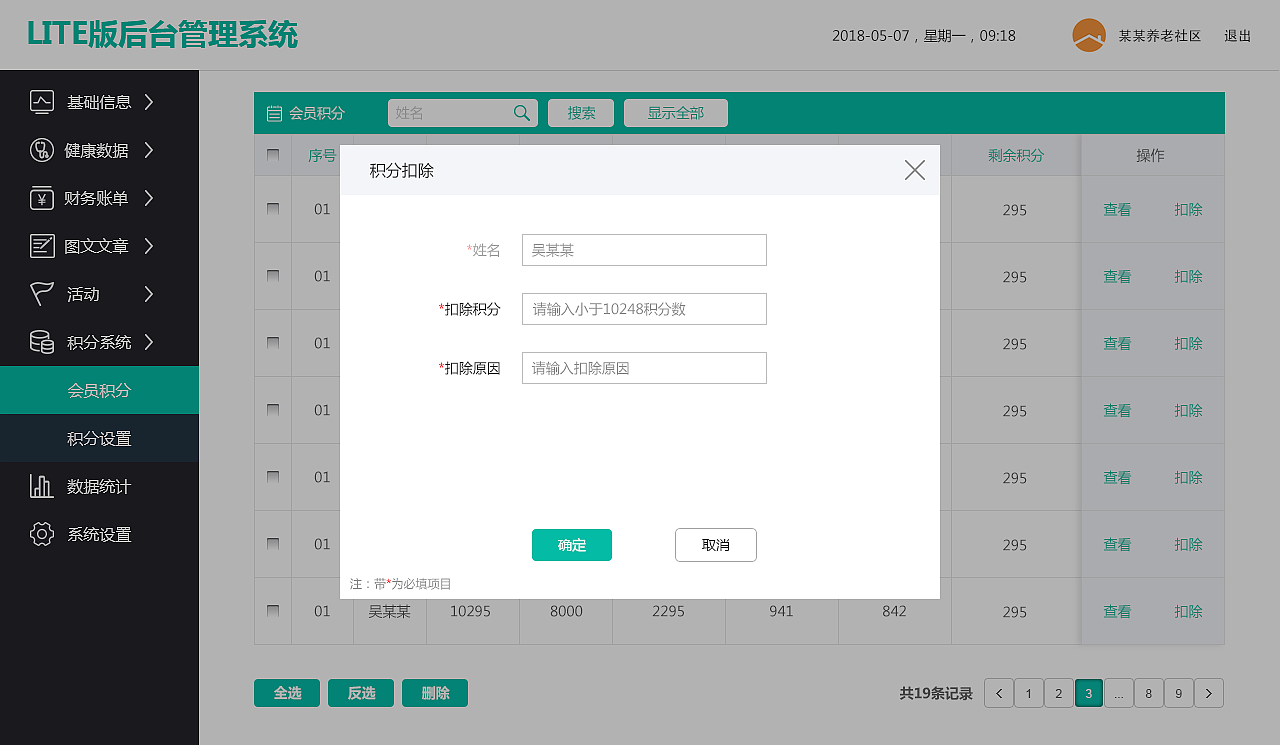Select the 会员积分 menu item
This screenshot has height=745, width=1280.
click(99, 390)
